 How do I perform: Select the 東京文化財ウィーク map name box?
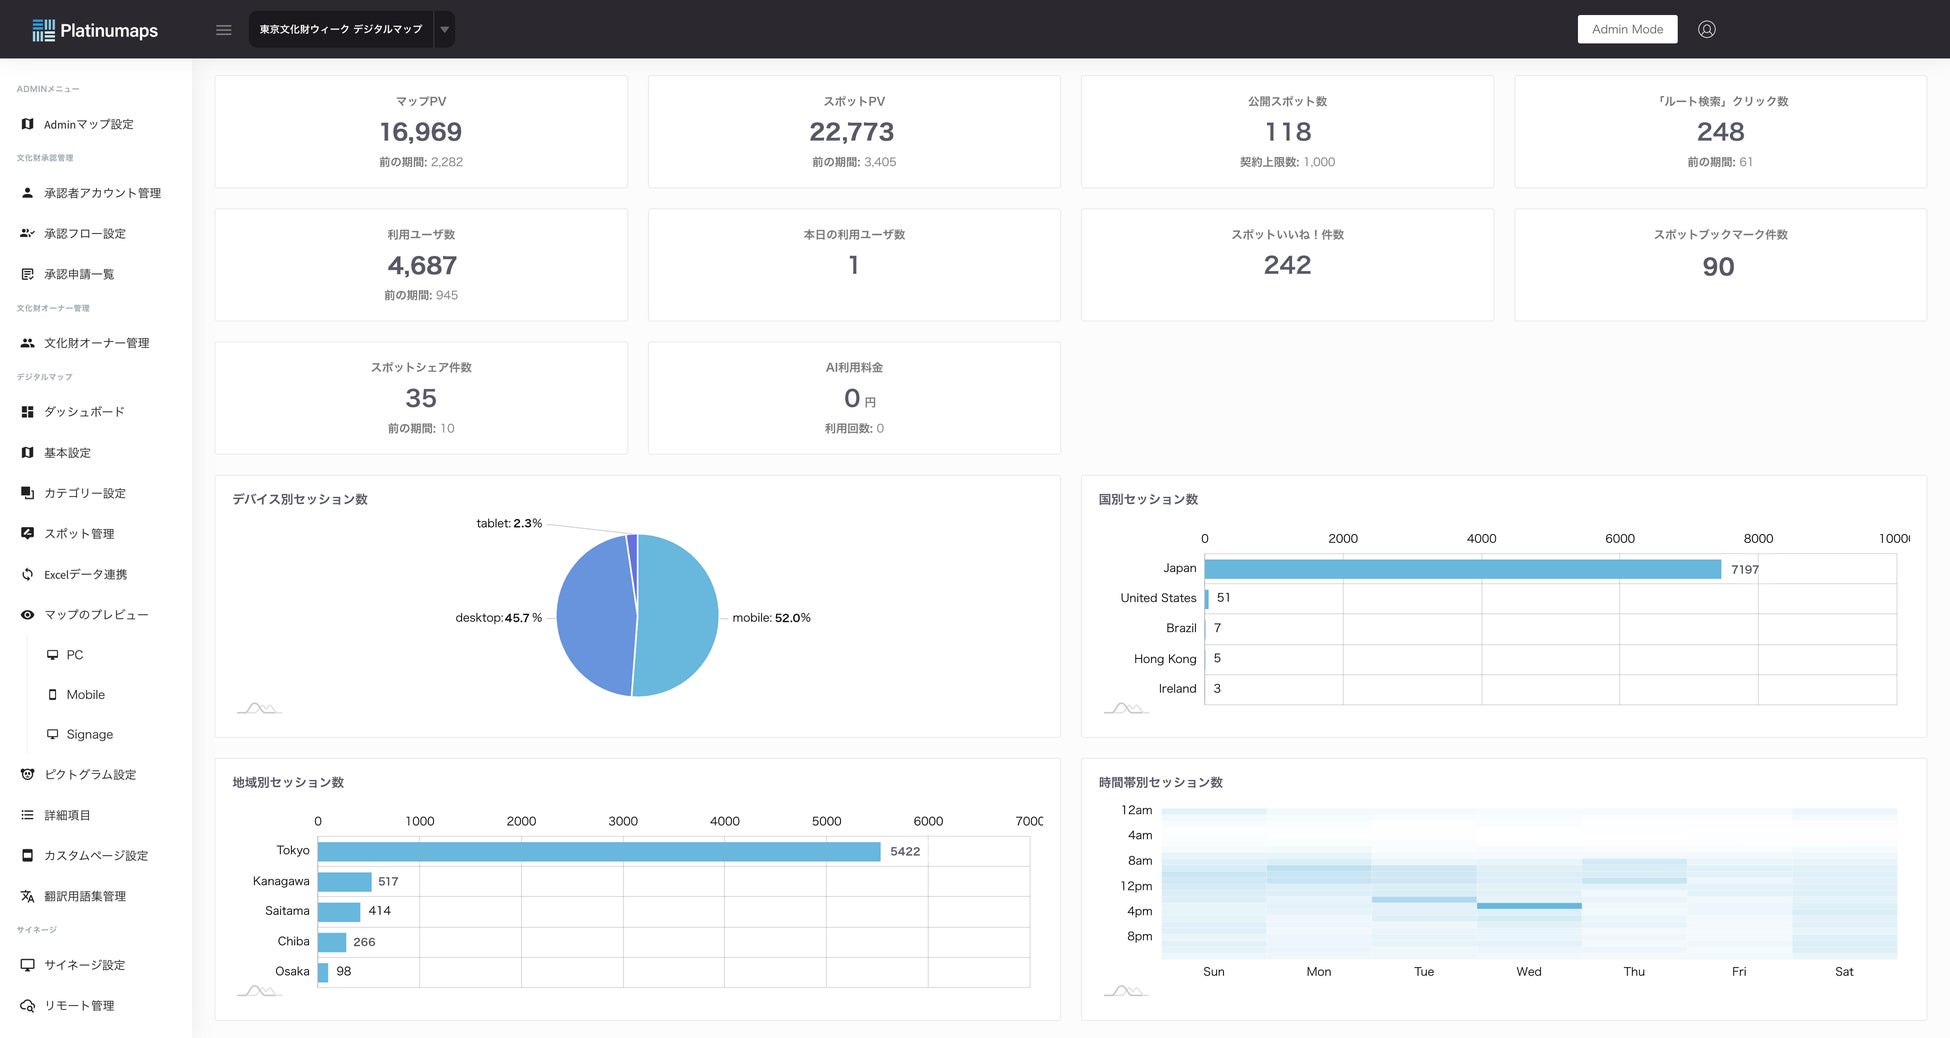pyautogui.click(x=341, y=30)
